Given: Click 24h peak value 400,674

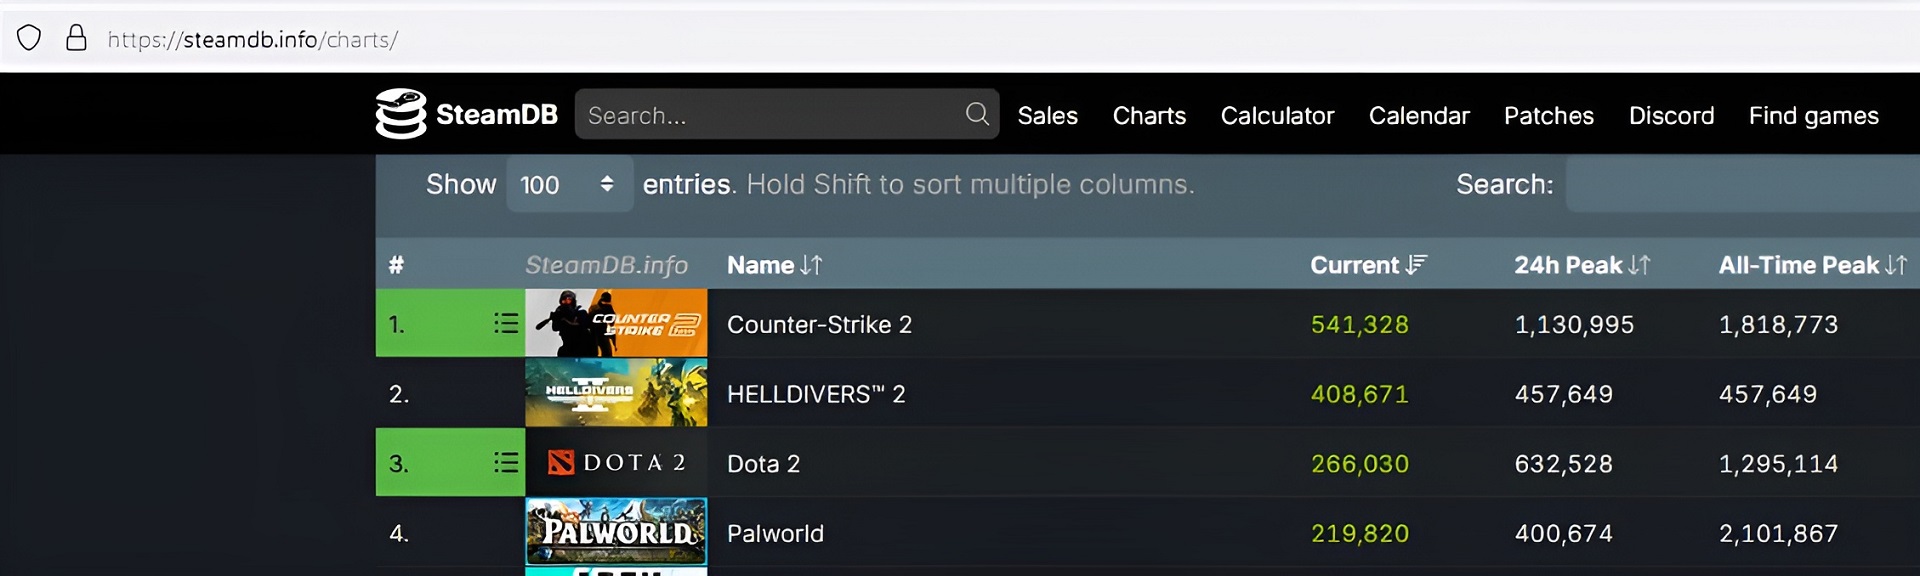Looking at the screenshot, I should 1564,533.
